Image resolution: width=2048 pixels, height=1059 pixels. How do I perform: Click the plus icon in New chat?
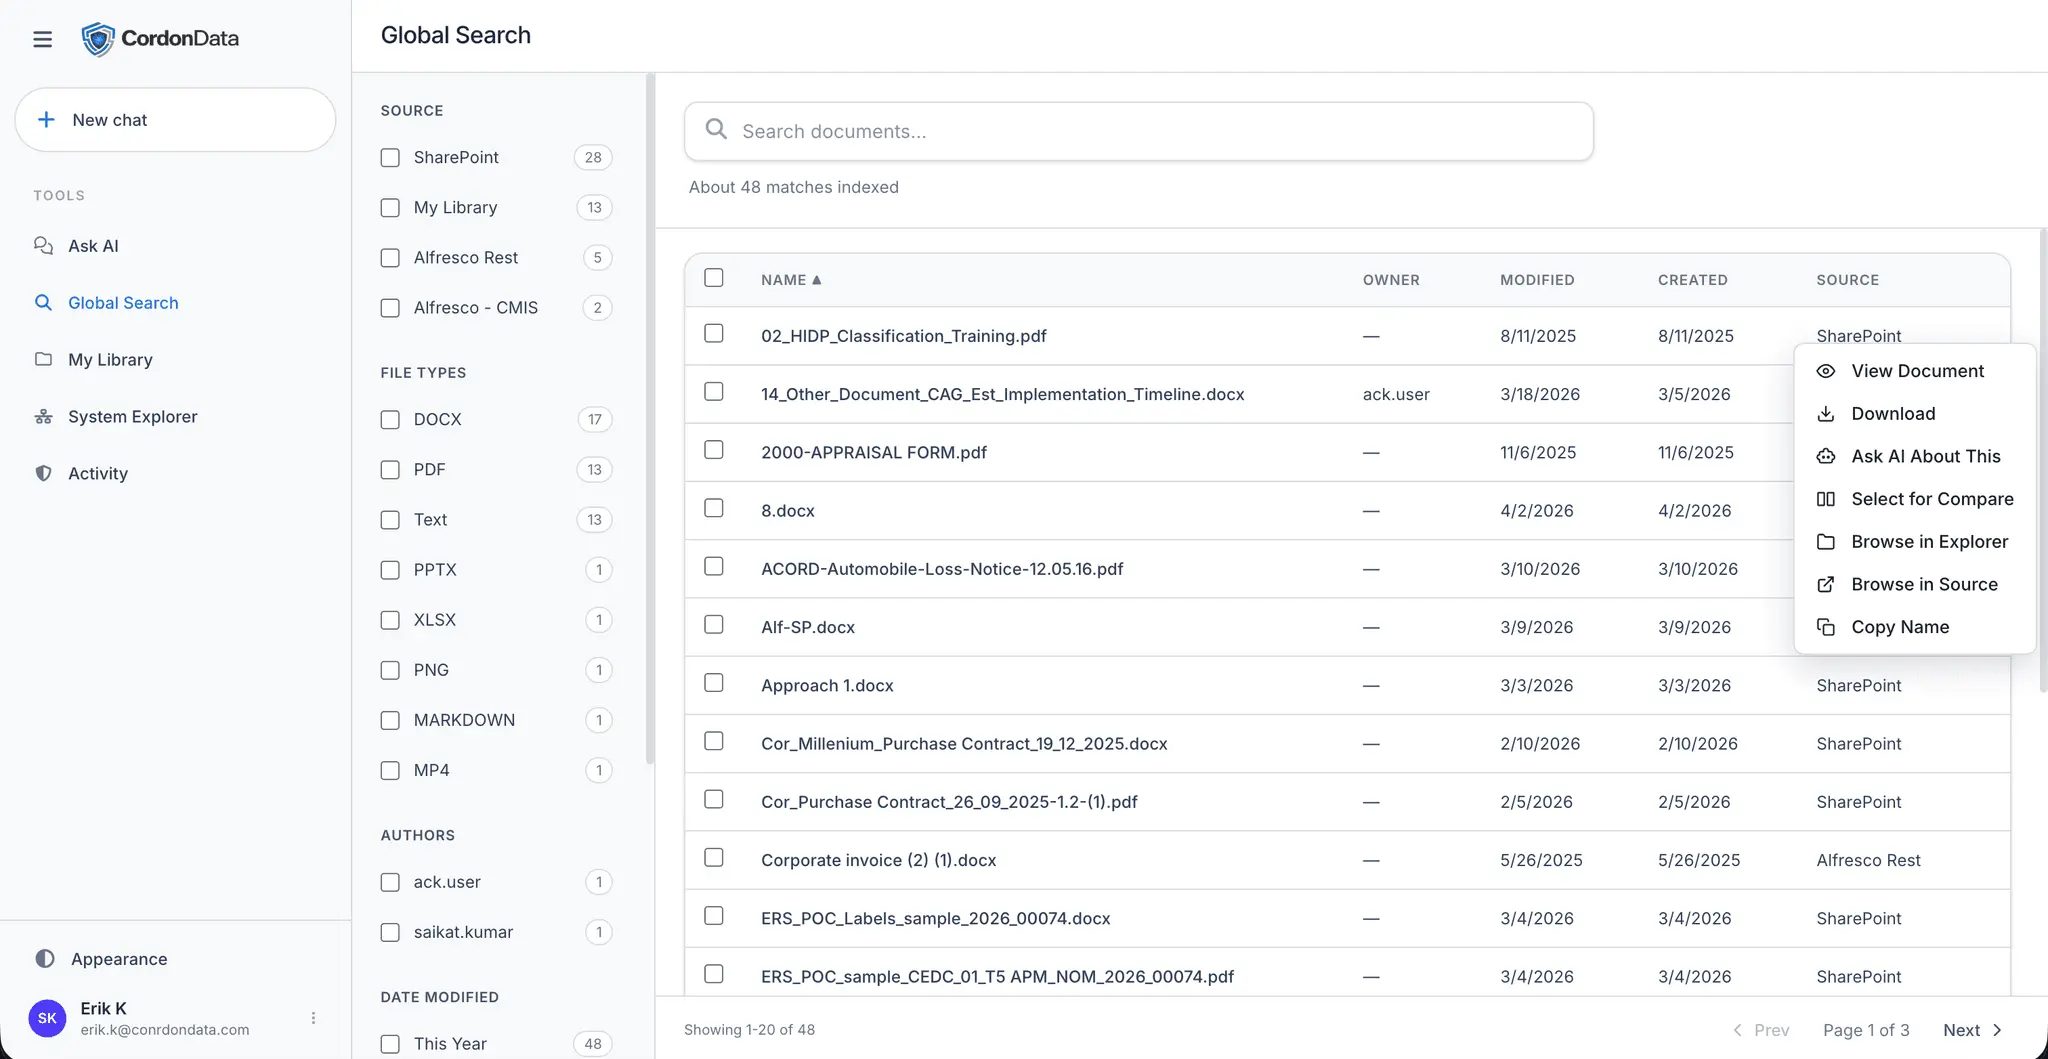click(x=46, y=120)
